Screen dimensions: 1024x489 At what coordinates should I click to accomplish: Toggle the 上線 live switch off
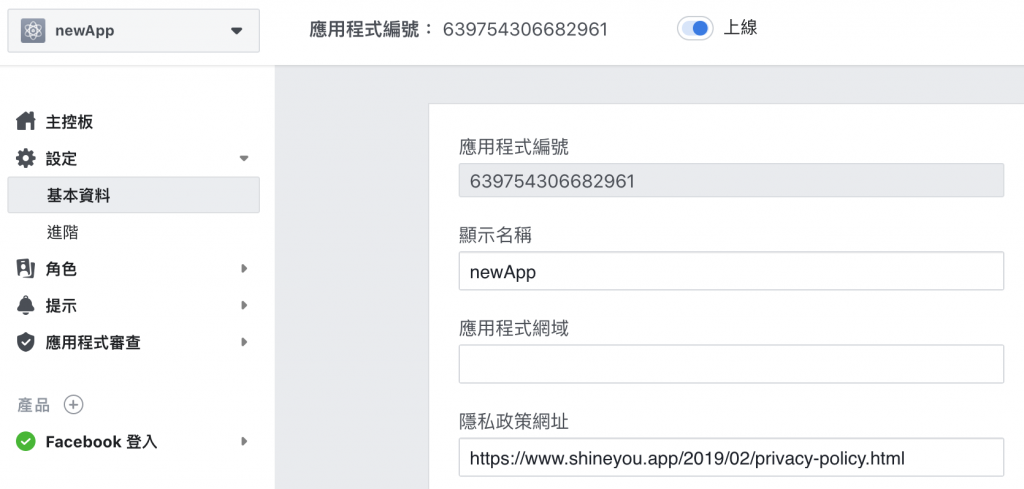point(695,29)
